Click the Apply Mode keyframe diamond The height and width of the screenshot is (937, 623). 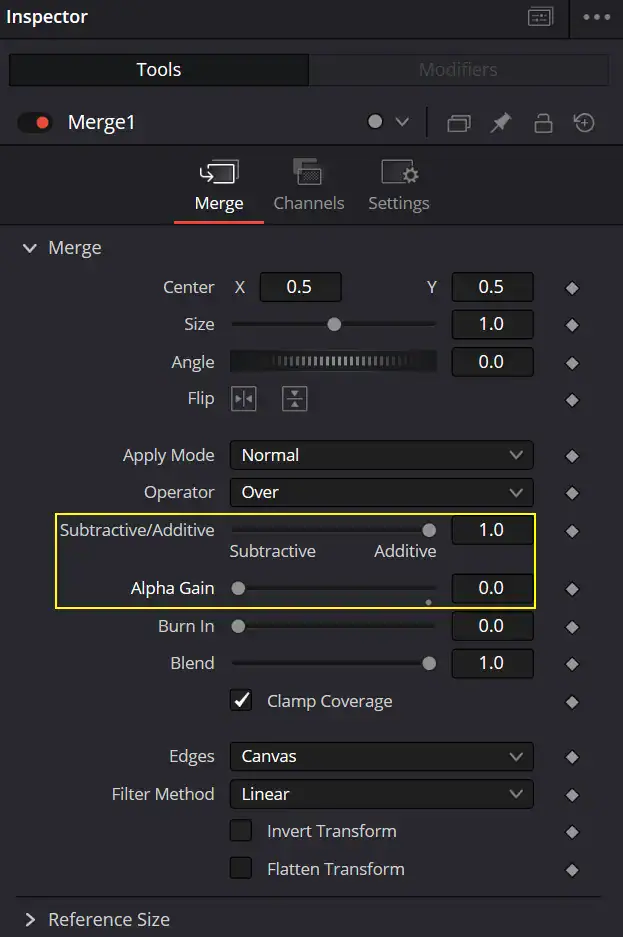click(x=572, y=456)
